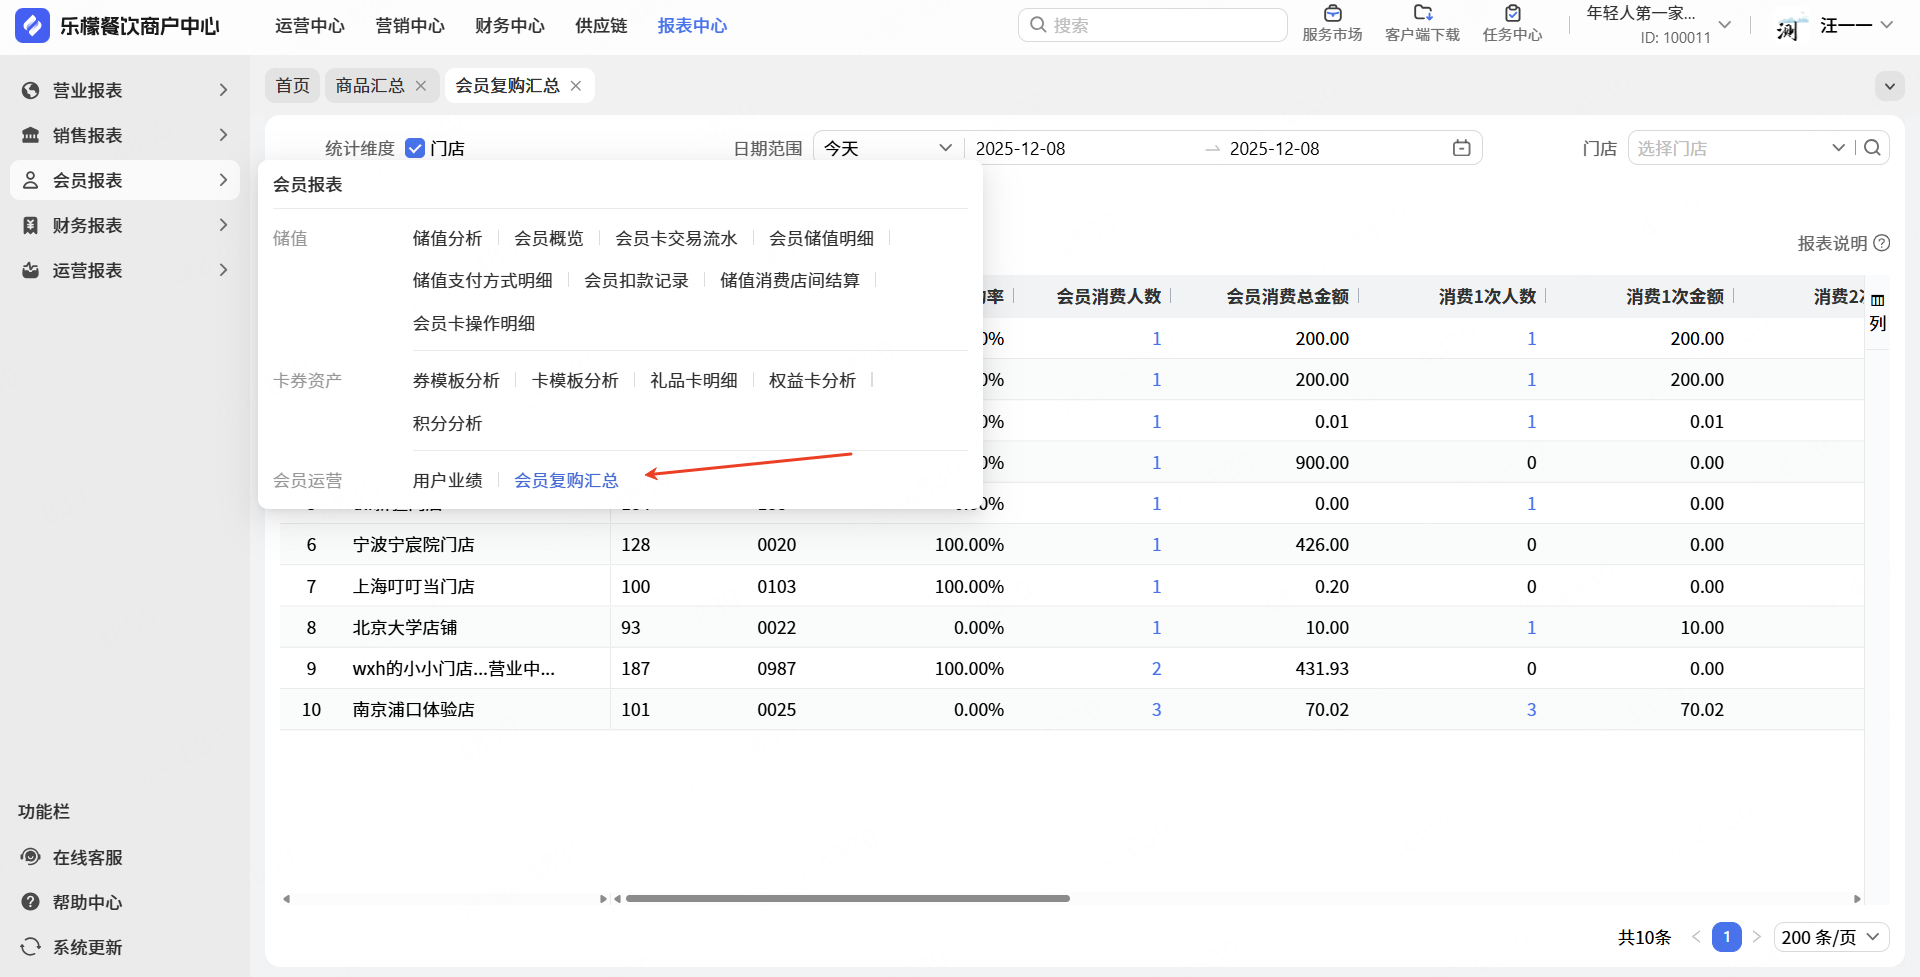Open the 会员复购汇总 link in the popup
The height and width of the screenshot is (977, 1920).
tap(566, 480)
